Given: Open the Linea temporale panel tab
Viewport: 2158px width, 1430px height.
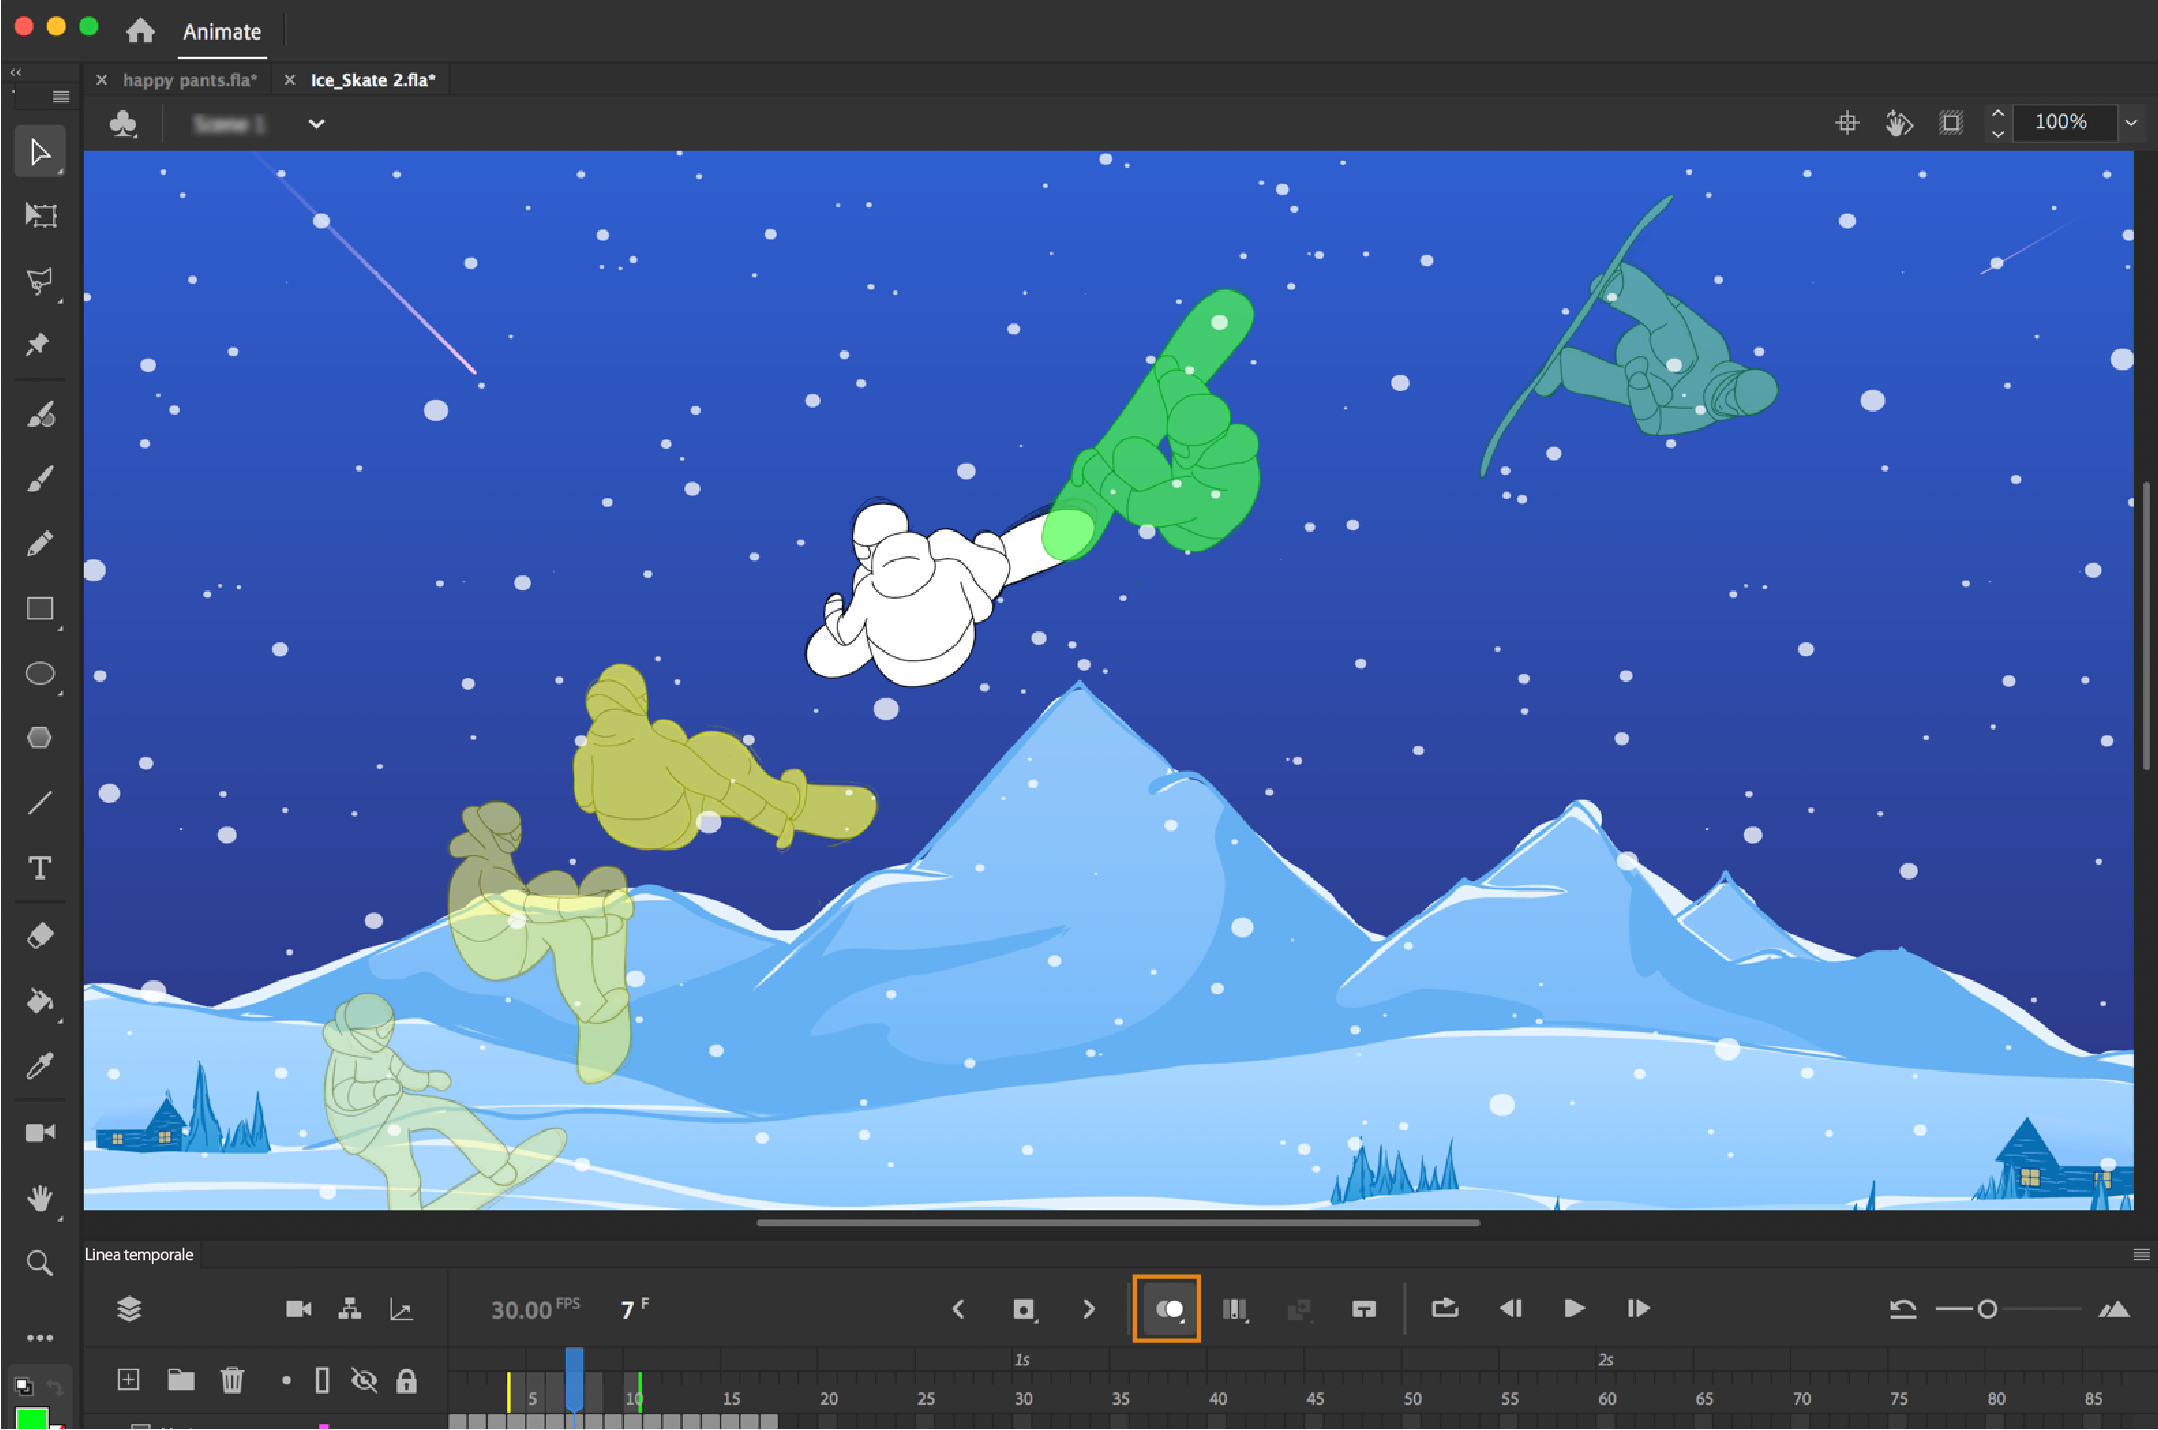Looking at the screenshot, I should click(x=139, y=1254).
